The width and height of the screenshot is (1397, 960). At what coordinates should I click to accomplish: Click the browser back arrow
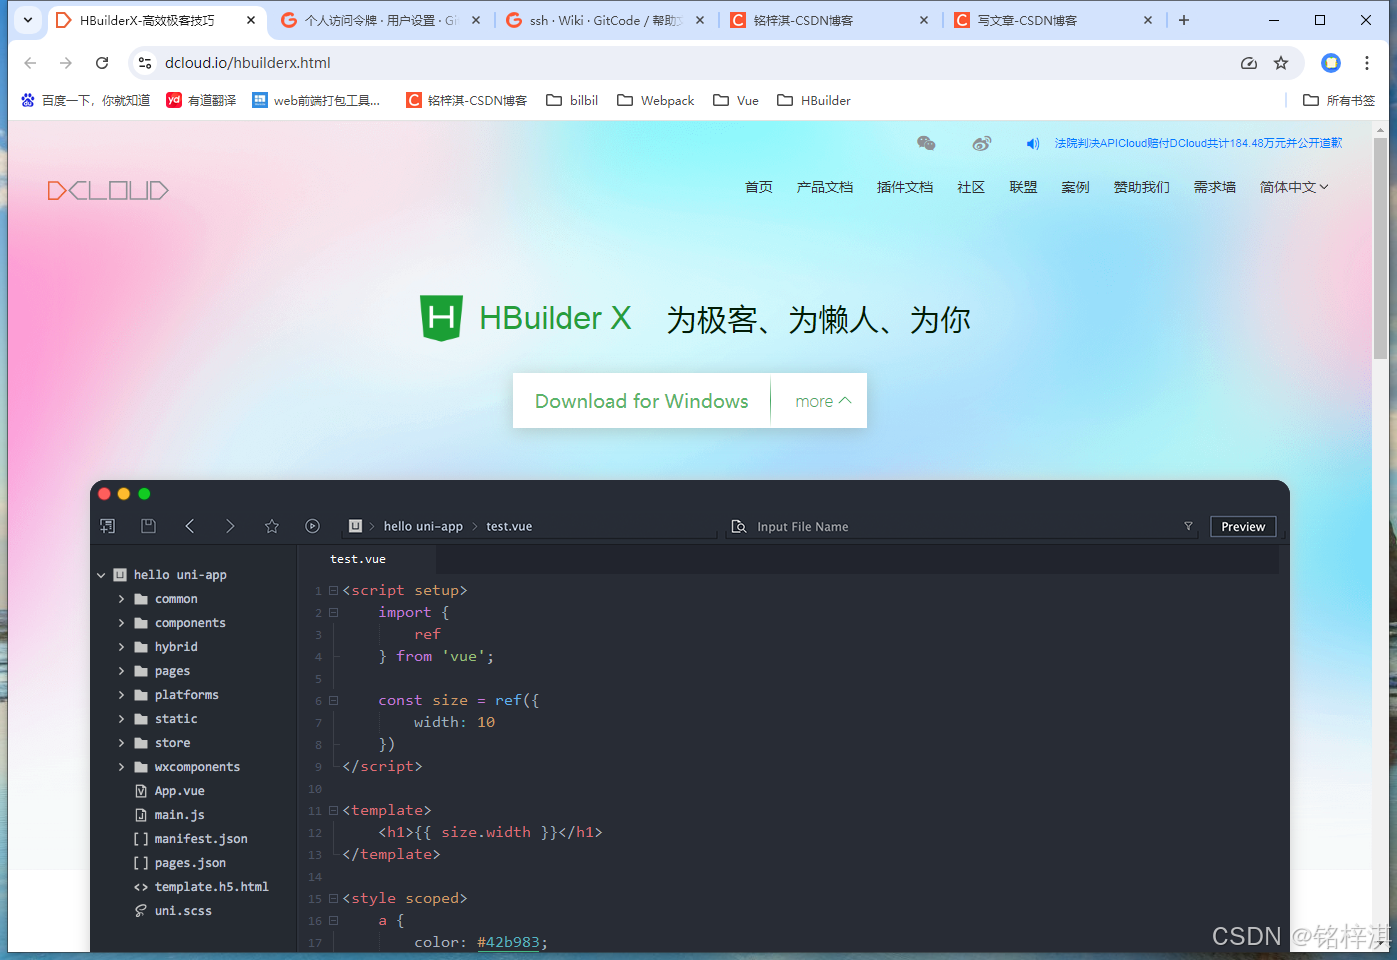(30, 63)
